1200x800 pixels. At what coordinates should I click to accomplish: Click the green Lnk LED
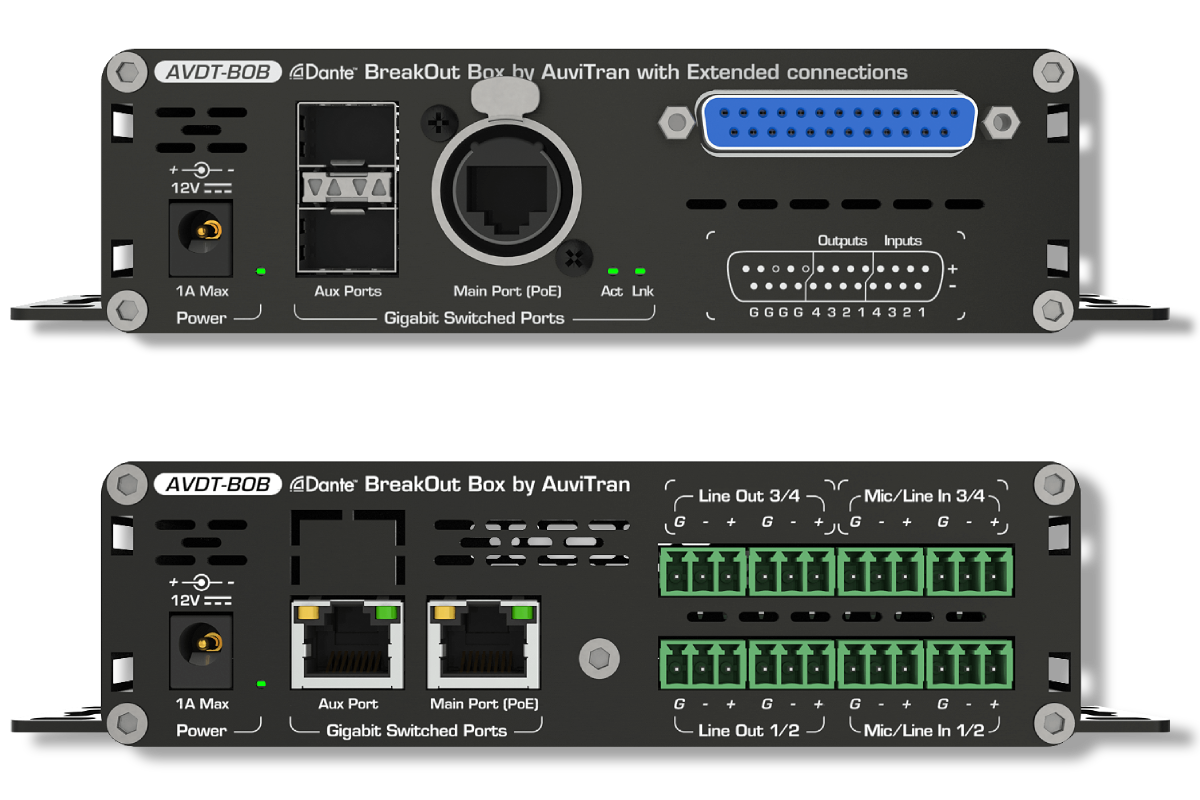640,271
